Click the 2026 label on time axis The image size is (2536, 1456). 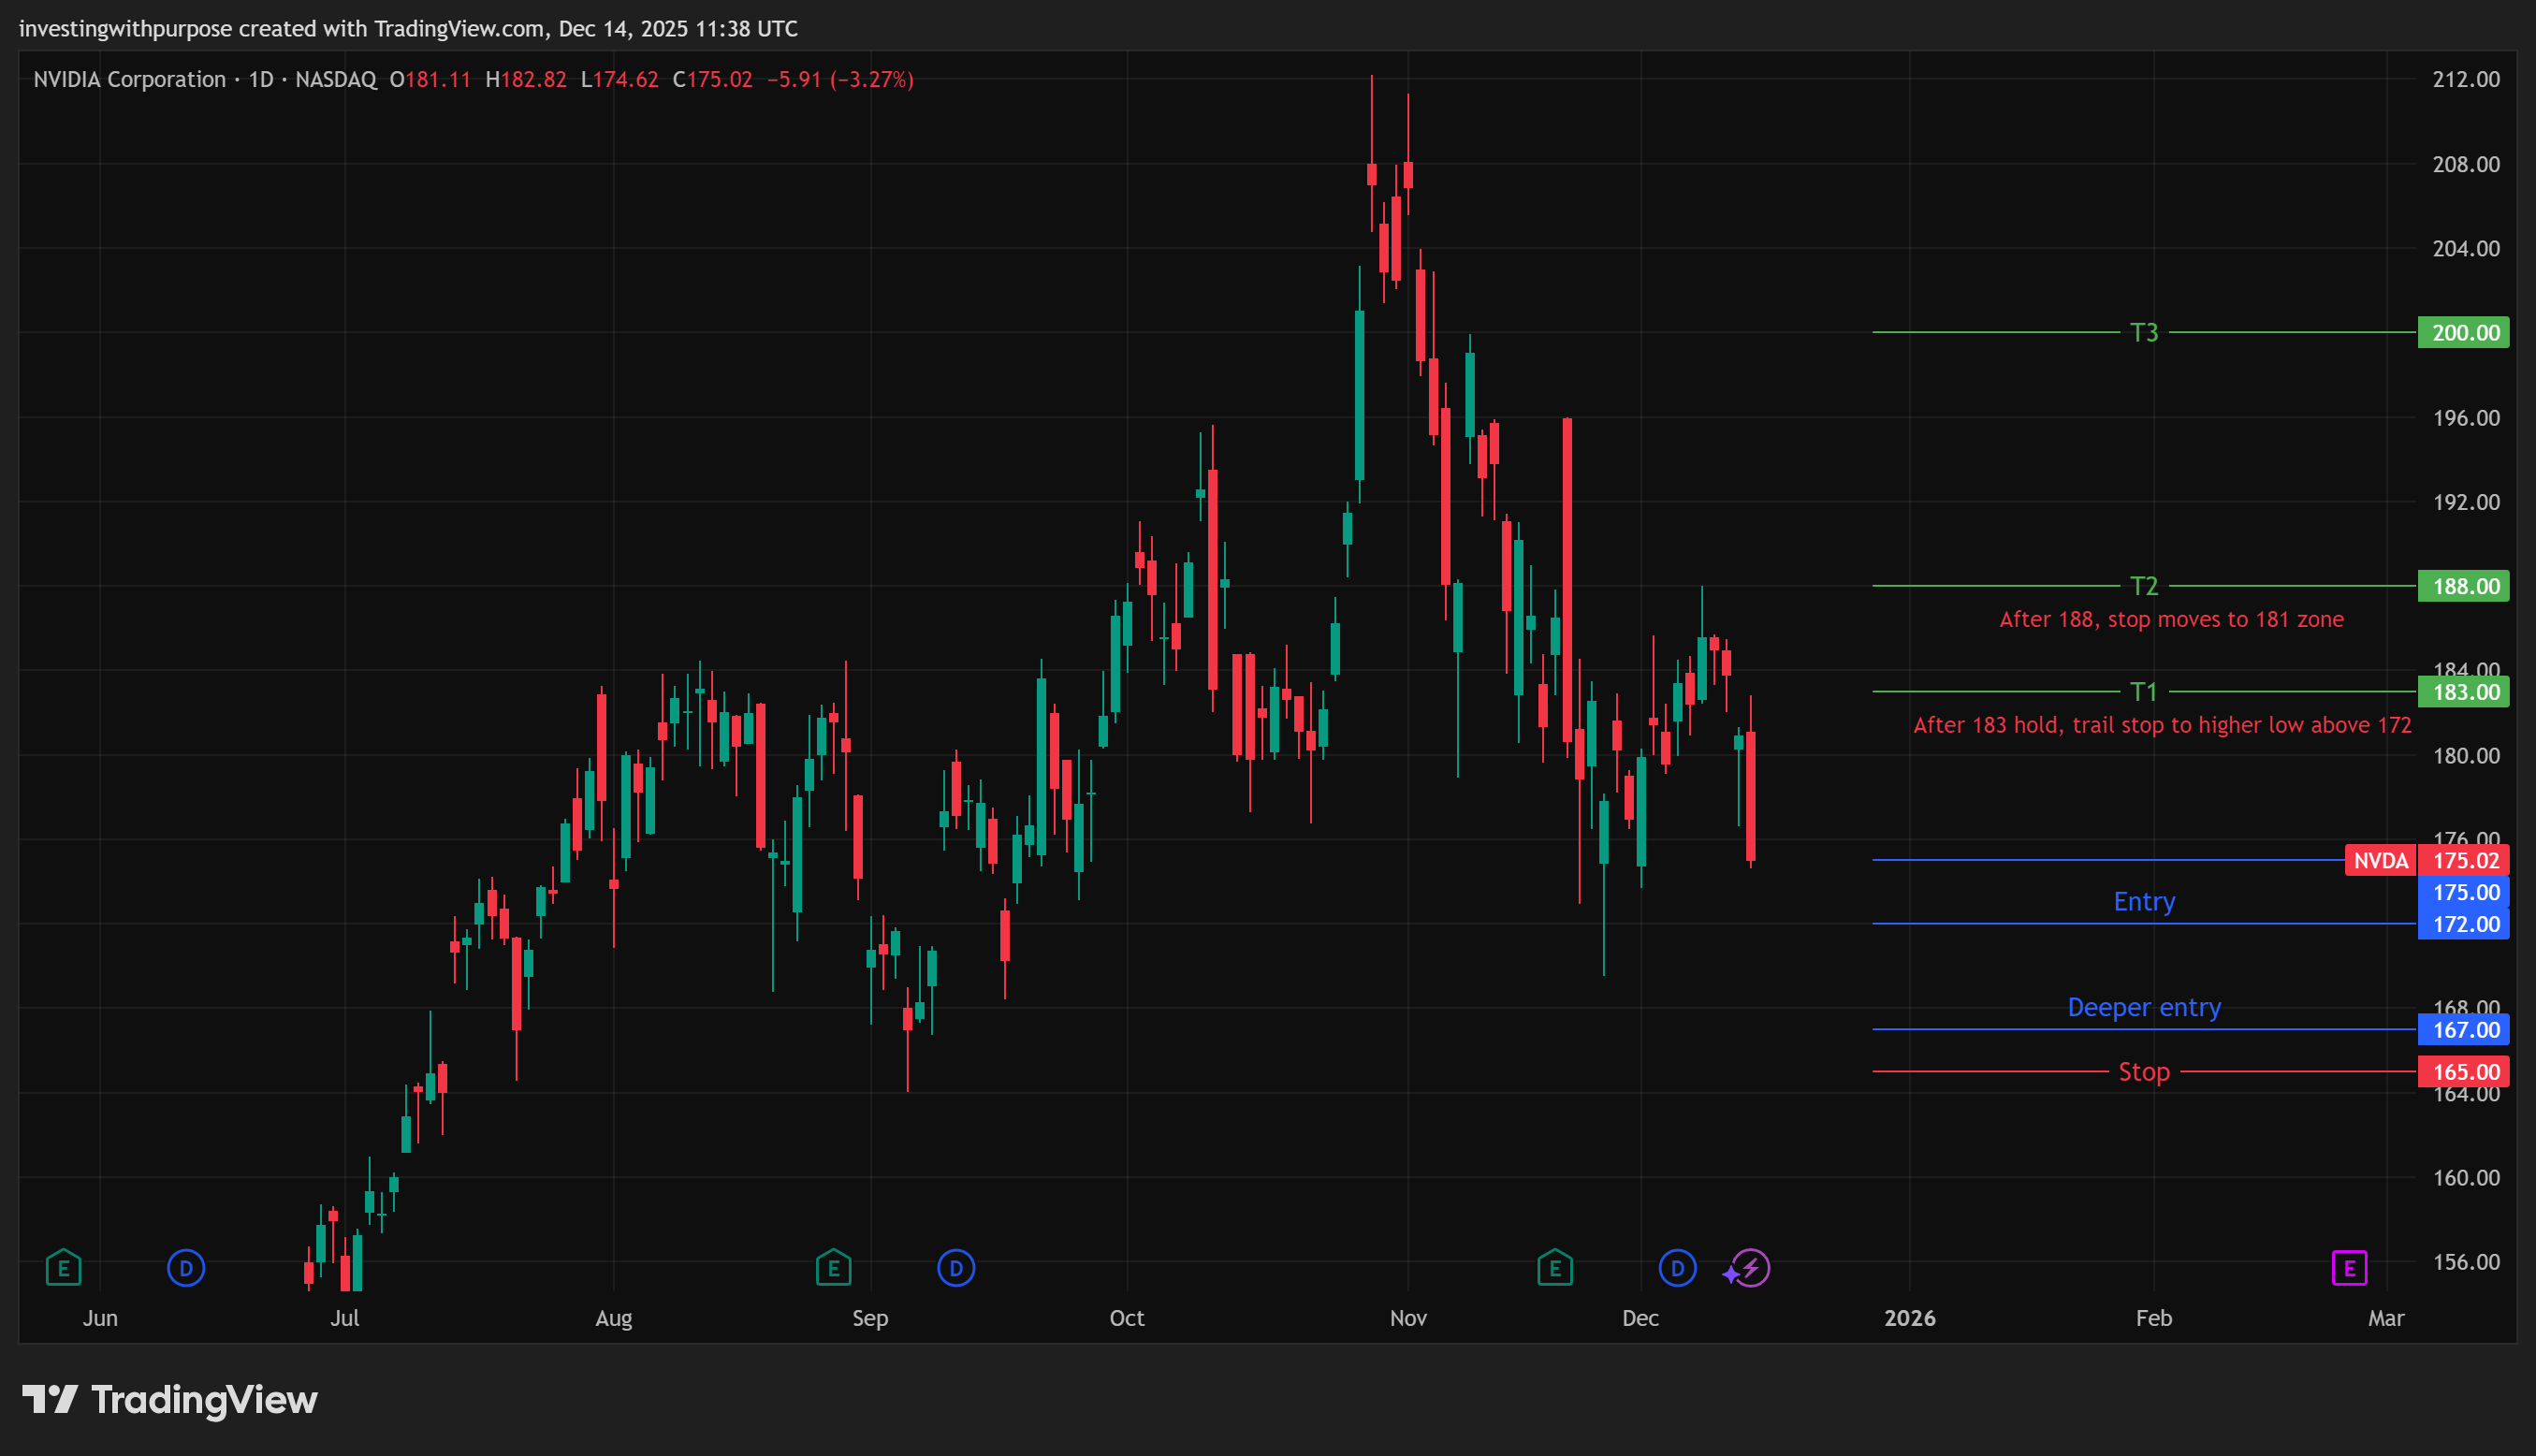pos(1909,1317)
